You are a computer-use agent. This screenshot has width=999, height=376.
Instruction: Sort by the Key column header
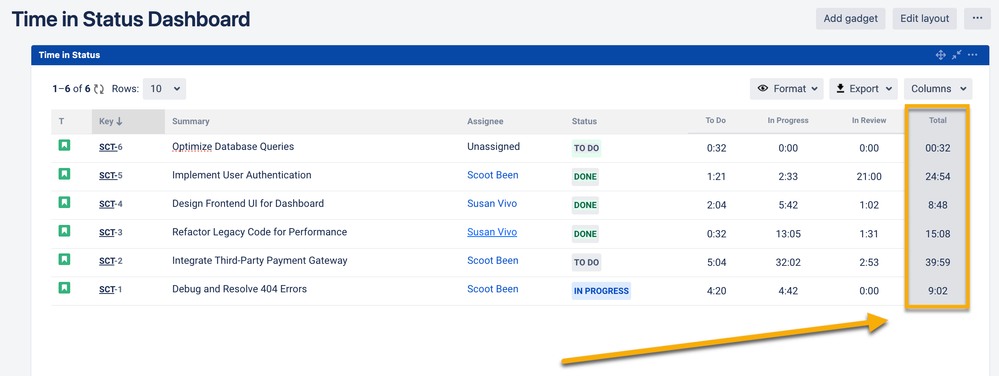128,121
